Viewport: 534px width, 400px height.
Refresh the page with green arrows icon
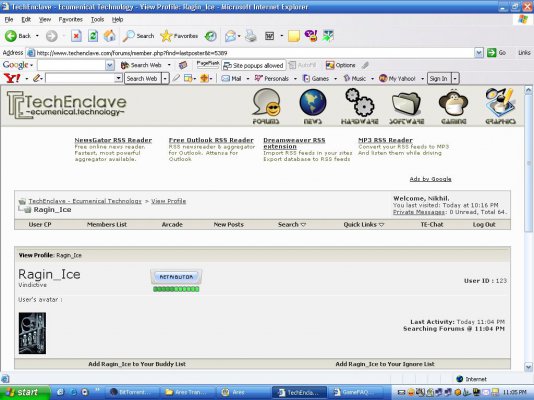[93, 35]
